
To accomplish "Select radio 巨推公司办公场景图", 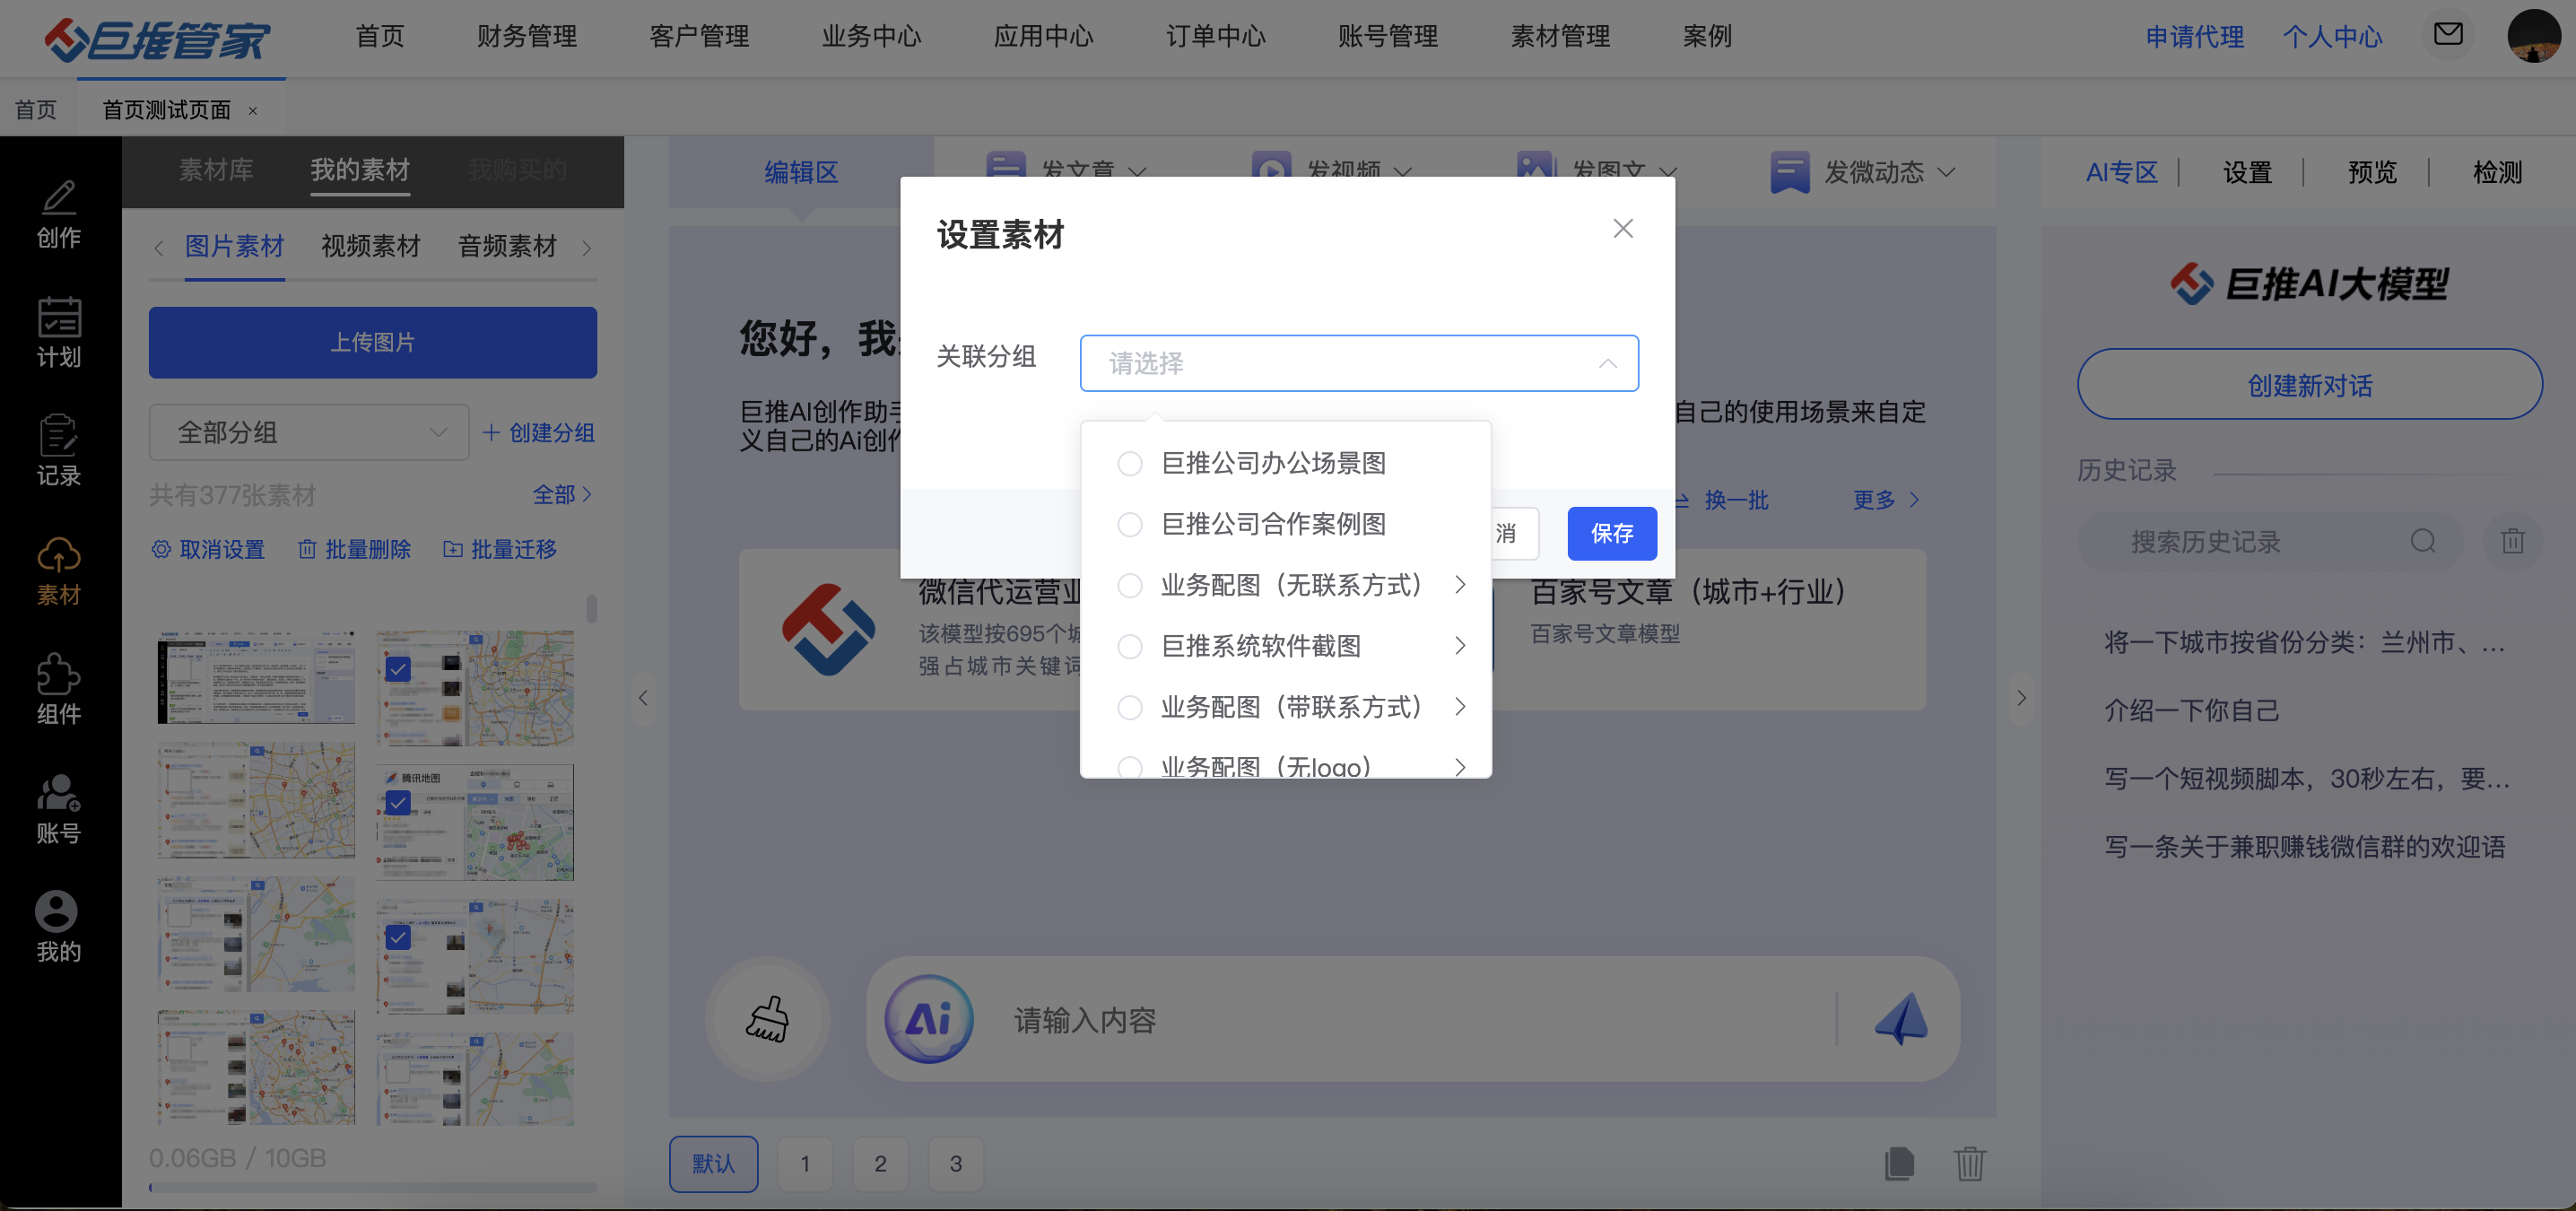I will coord(1130,463).
